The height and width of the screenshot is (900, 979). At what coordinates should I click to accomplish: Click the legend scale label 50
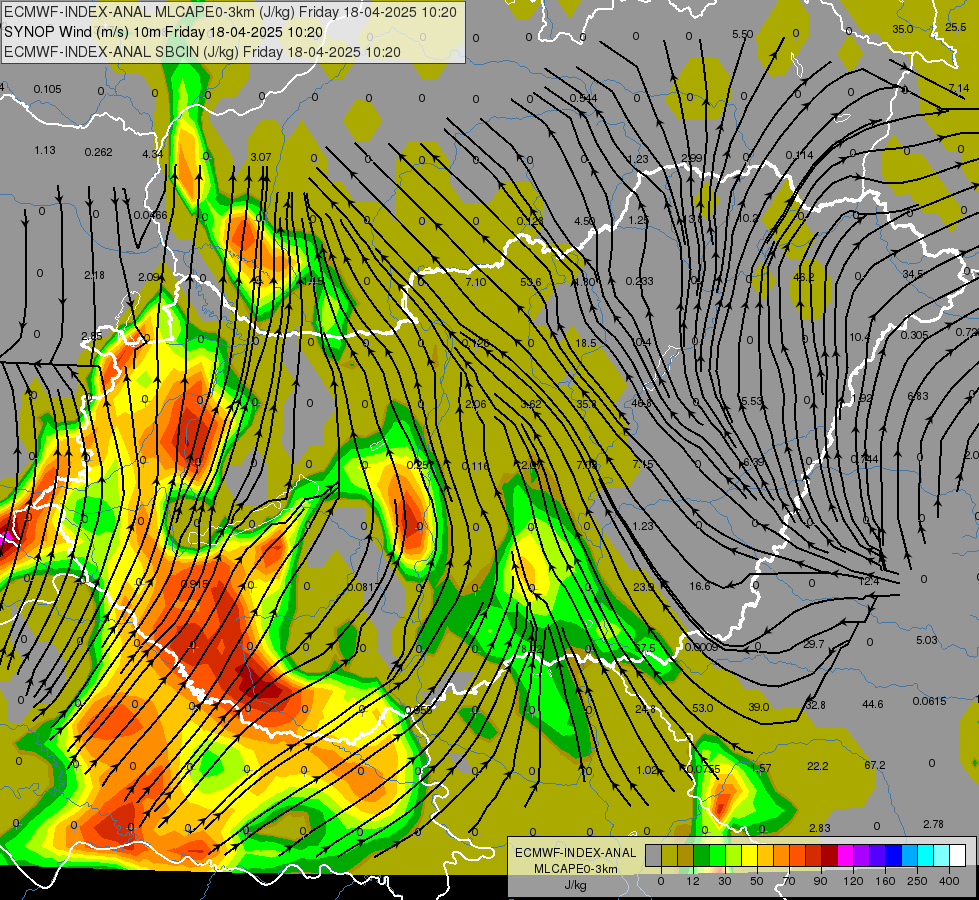point(757,881)
